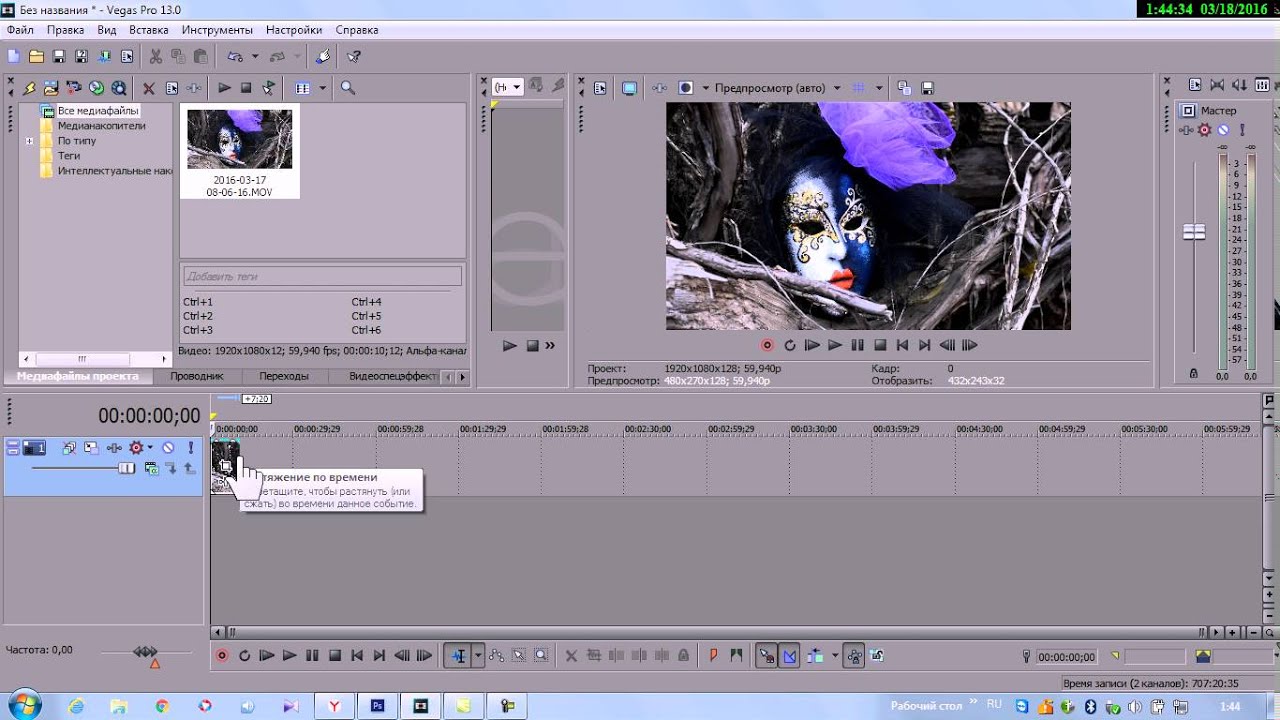This screenshot has width=1280, height=720.
Task: Toggle loop playback in timeline transport
Action: tap(244, 656)
